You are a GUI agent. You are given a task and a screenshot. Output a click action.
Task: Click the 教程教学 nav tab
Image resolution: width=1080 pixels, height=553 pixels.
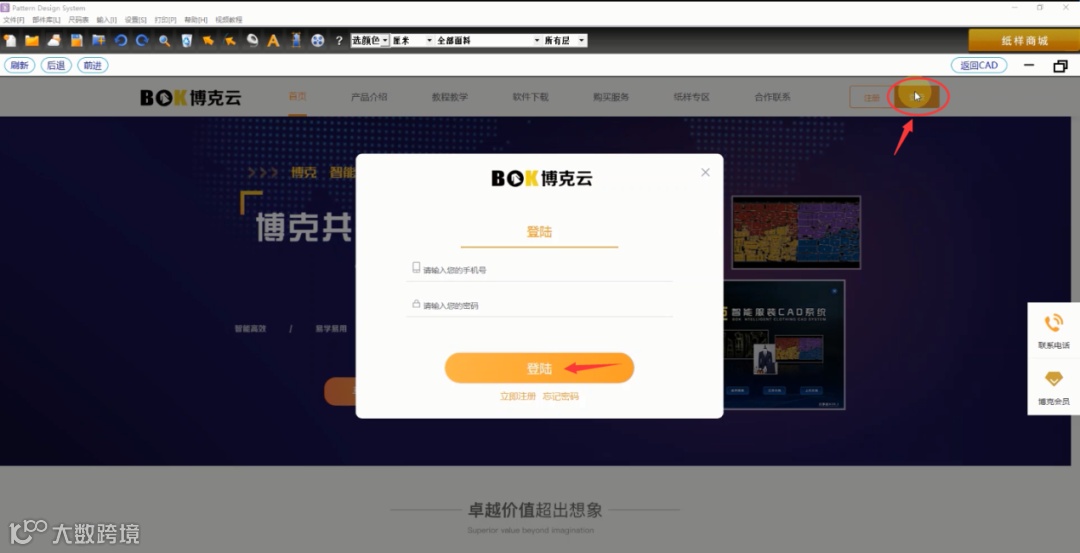(450, 97)
